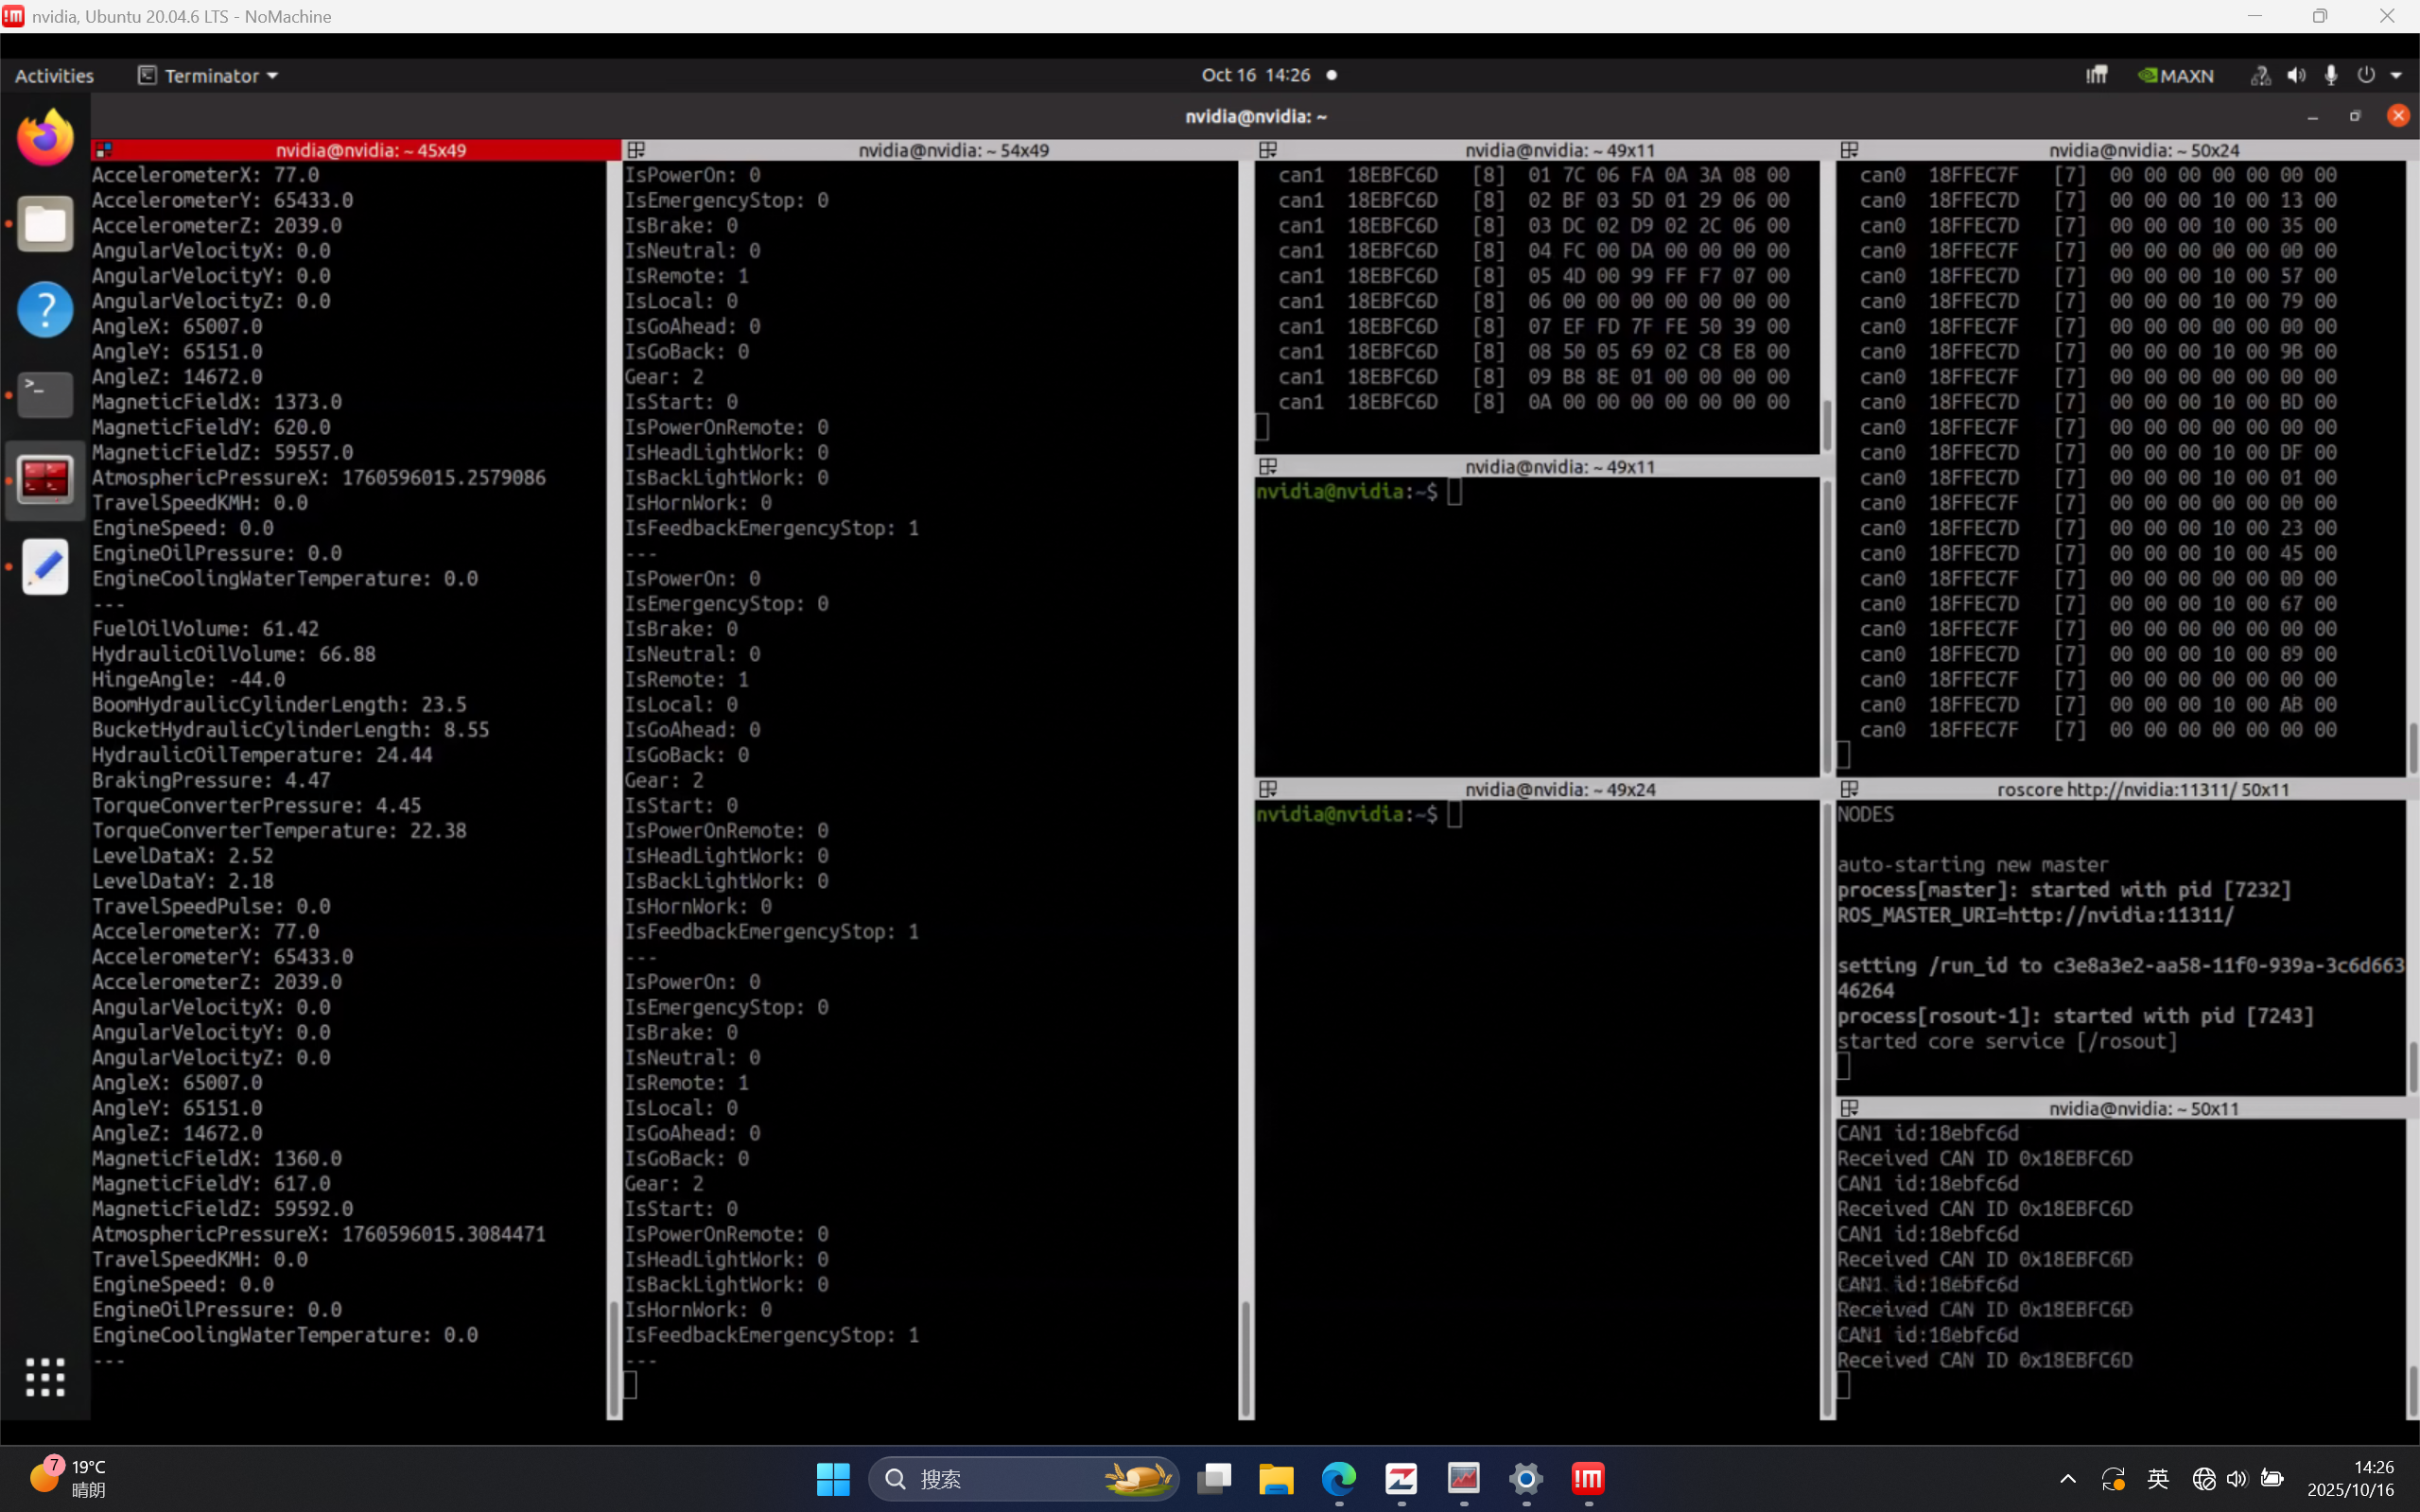Open NVIDIA MAXN power mode indicator
Screen dimensions: 2420x1512
(2176, 76)
